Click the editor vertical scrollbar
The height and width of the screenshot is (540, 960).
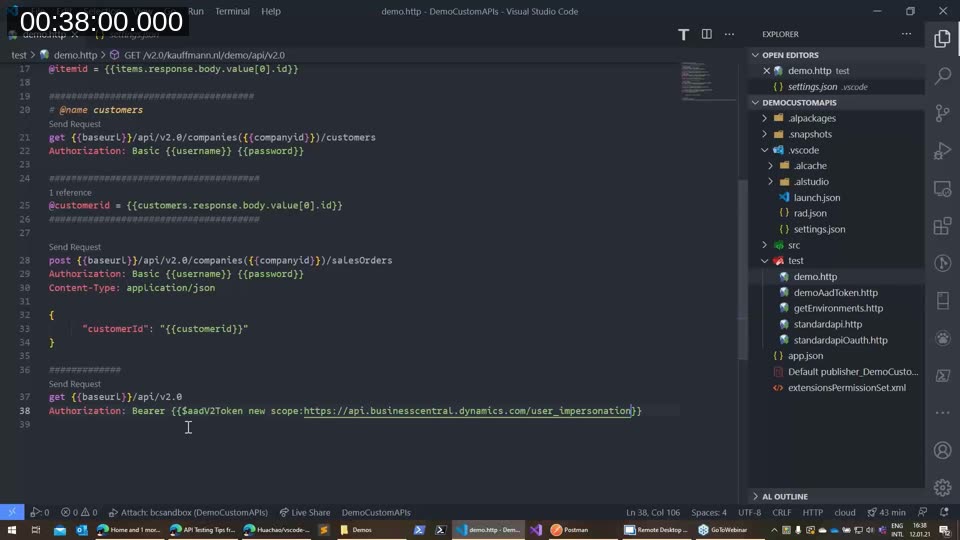click(742, 269)
